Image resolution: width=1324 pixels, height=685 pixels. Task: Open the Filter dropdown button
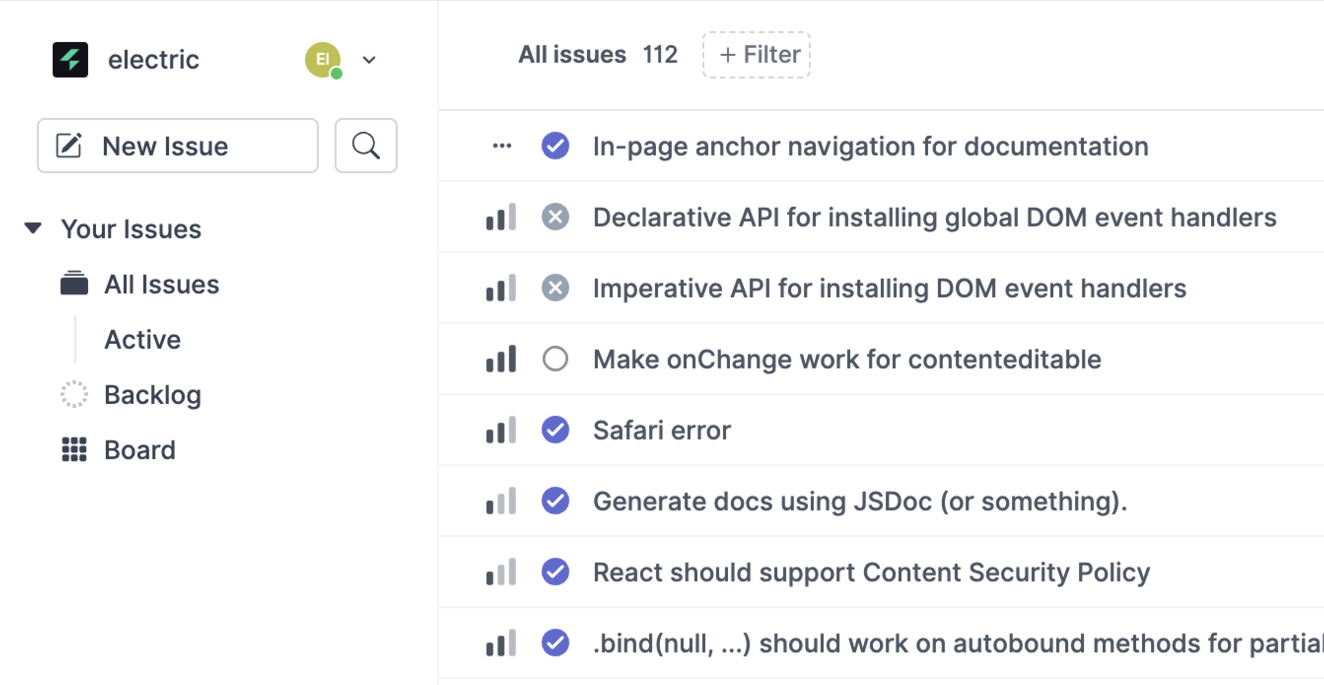coord(756,55)
